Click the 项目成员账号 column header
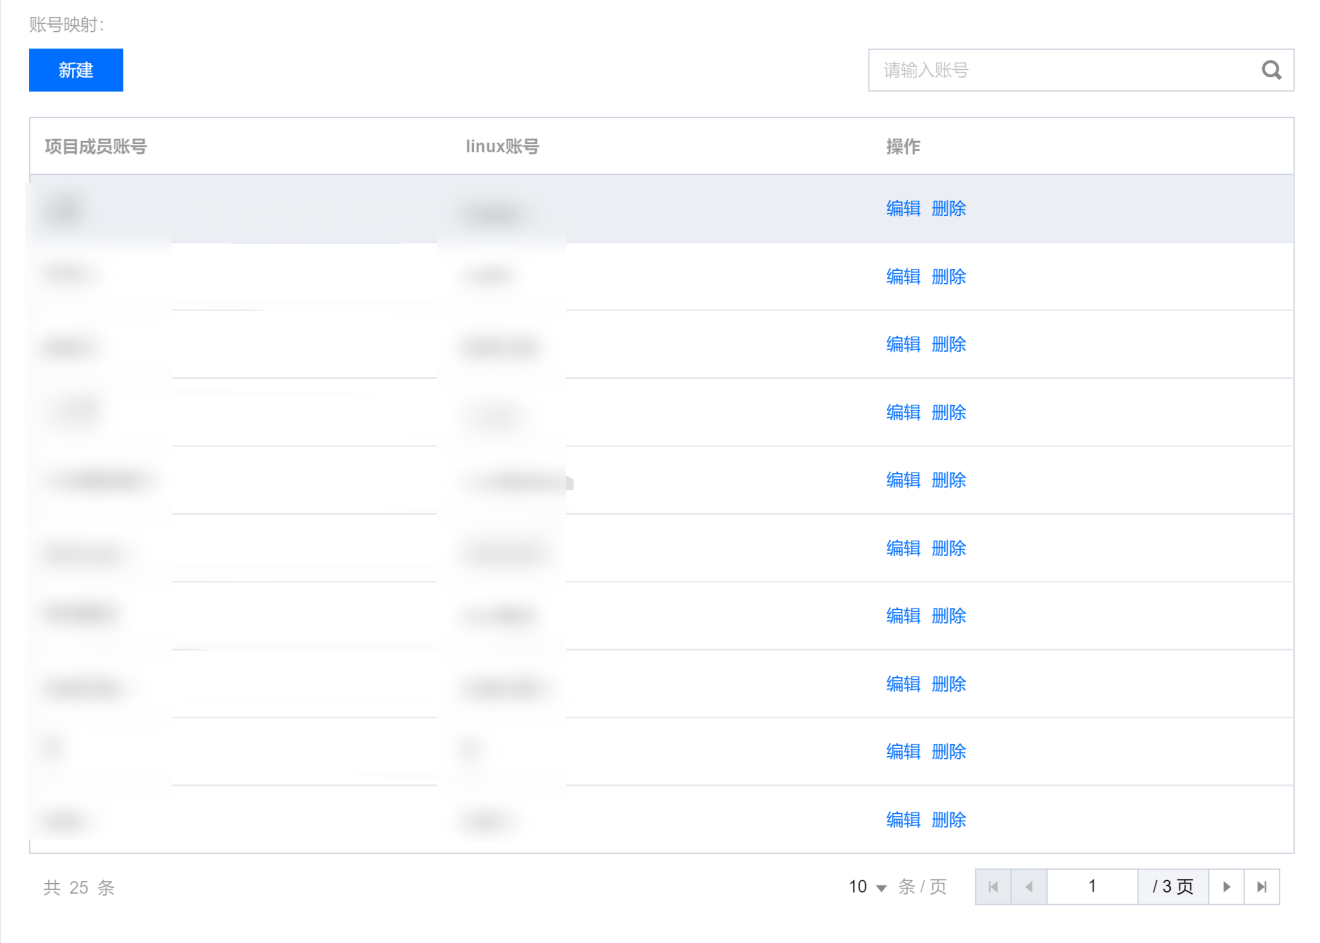 coord(96,147)
